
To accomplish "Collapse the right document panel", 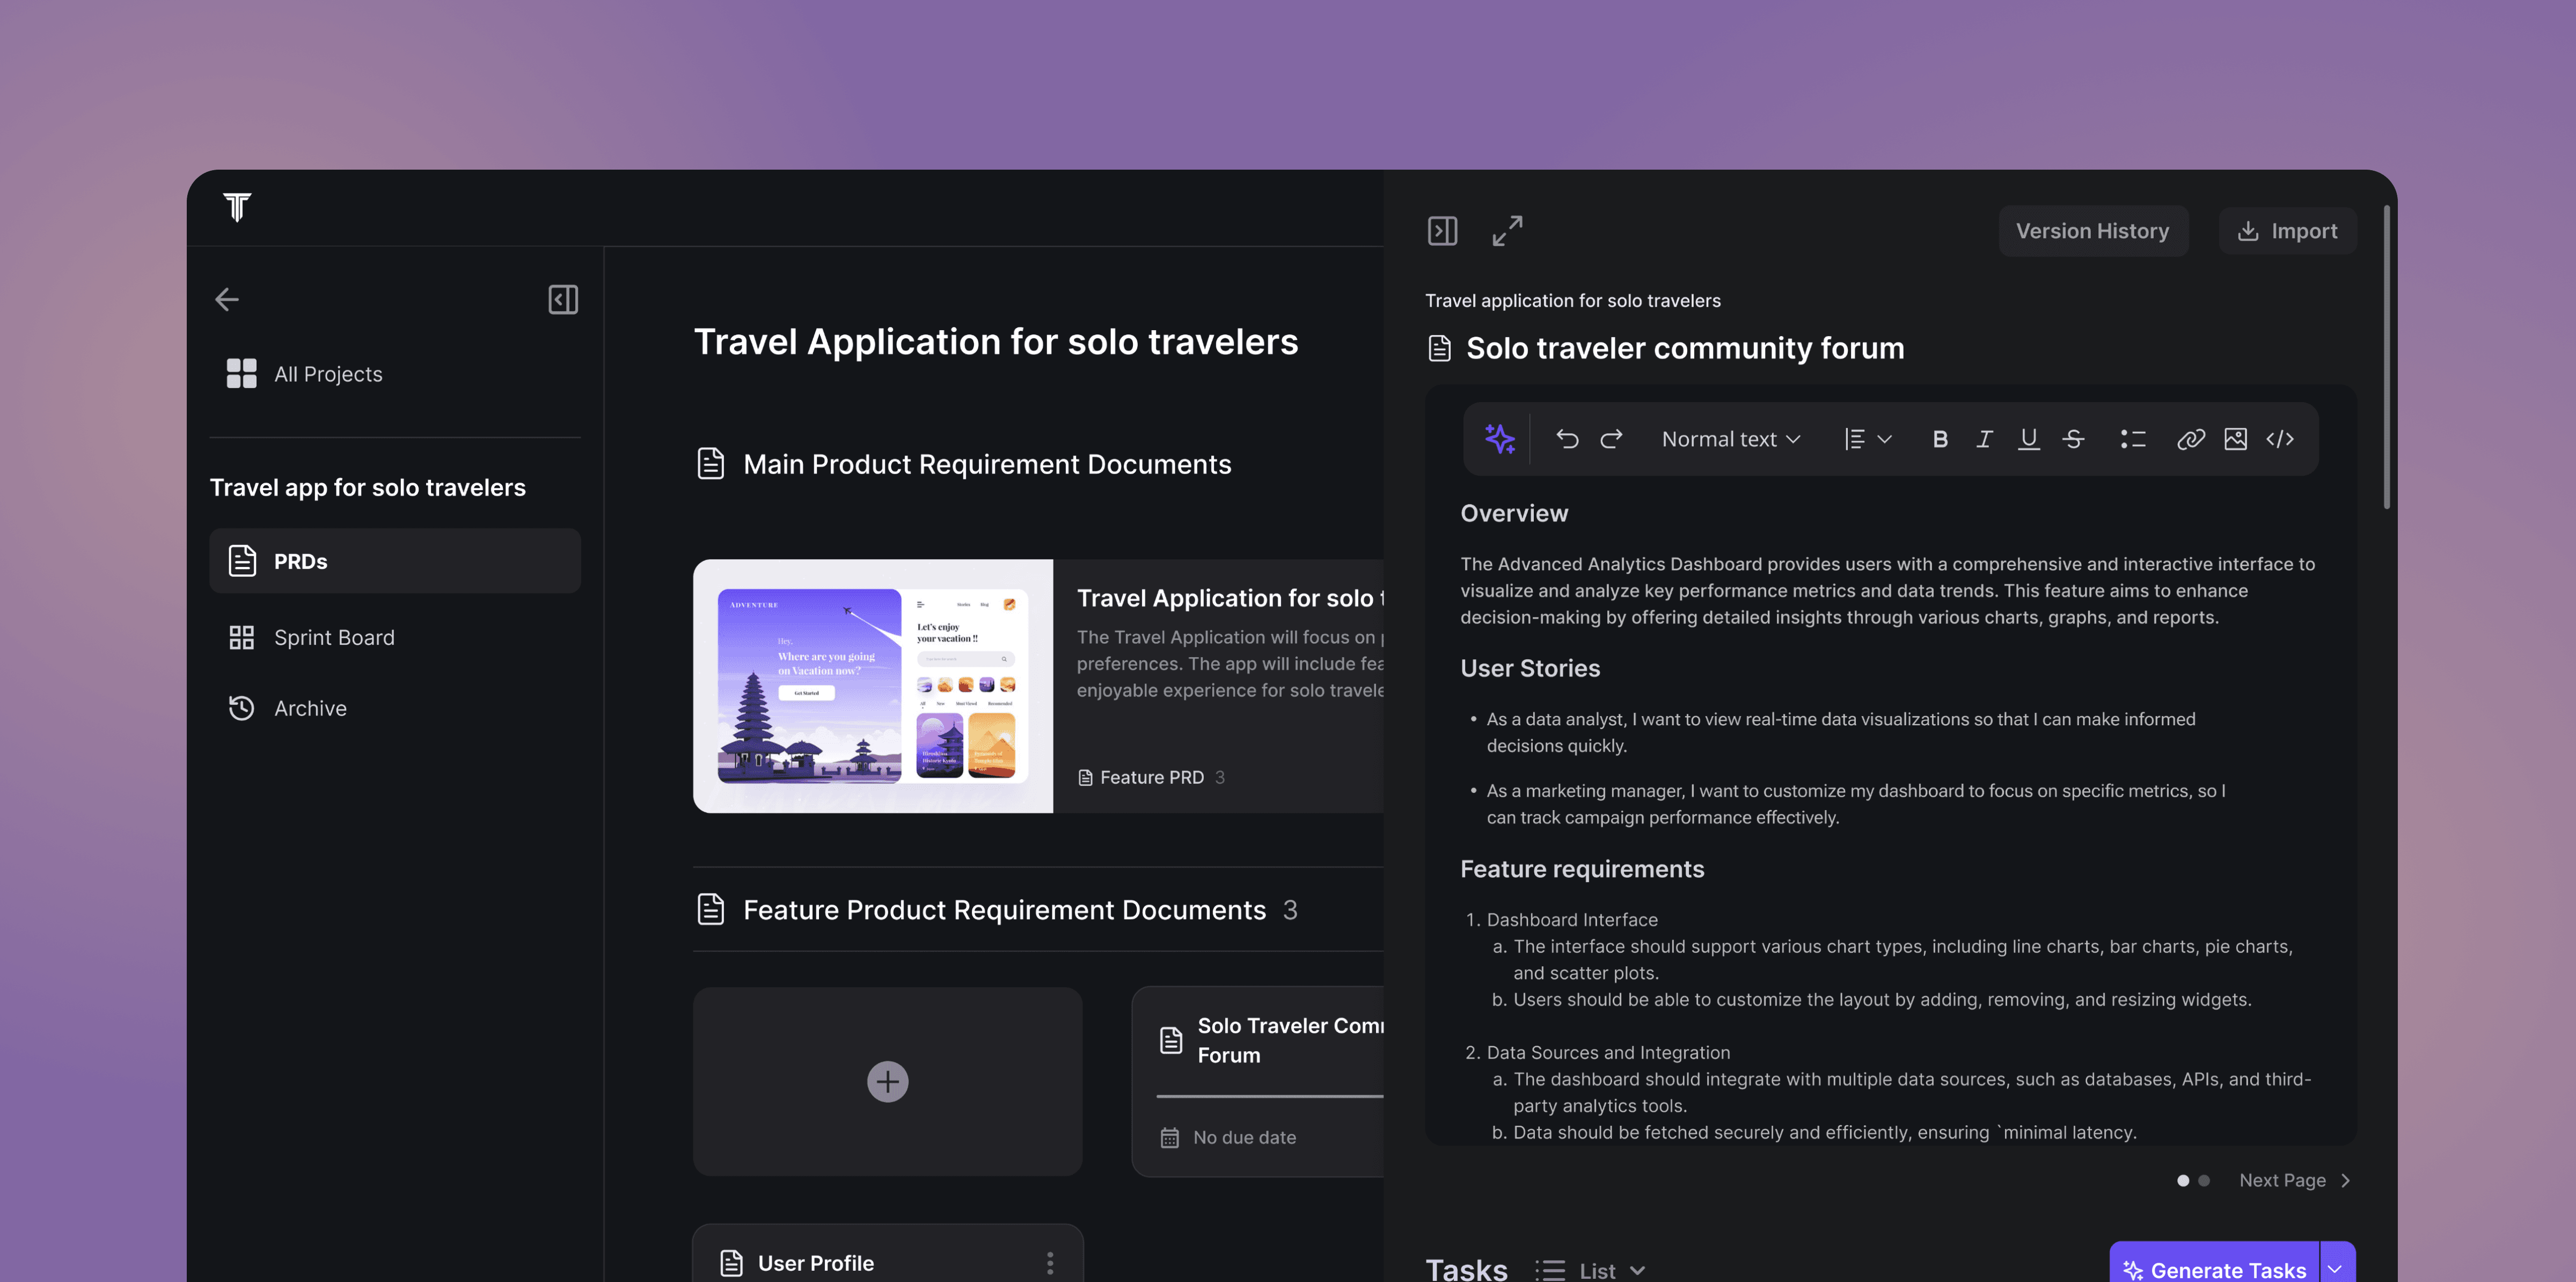I will click(x=1442, y=231).
